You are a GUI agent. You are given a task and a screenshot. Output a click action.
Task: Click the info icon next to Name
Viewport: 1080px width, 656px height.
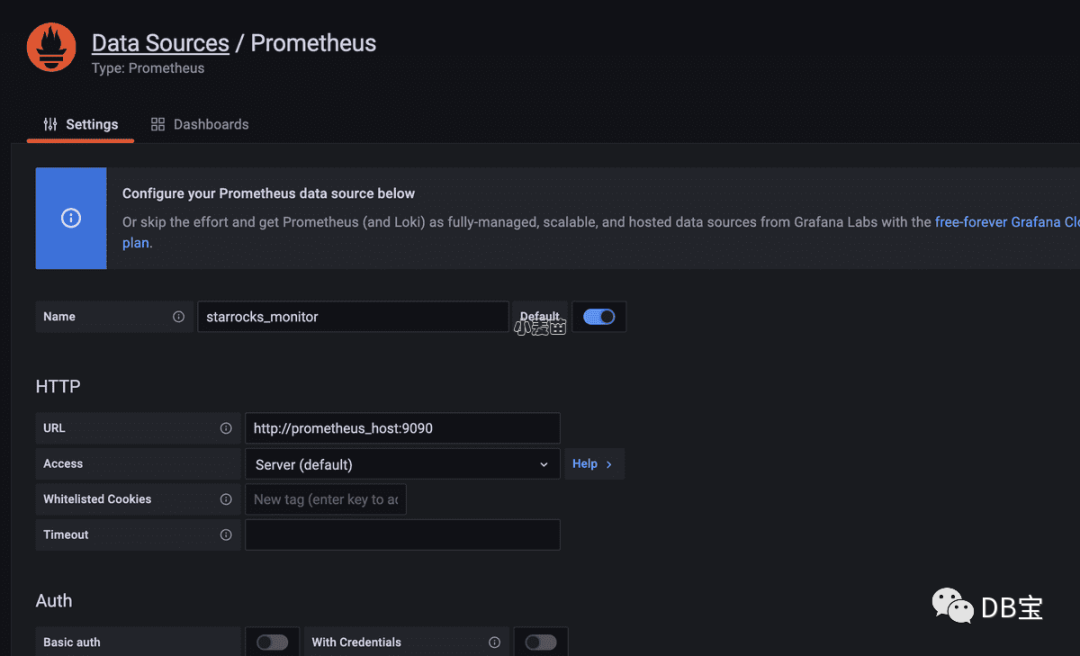click(x=178, y=317)
